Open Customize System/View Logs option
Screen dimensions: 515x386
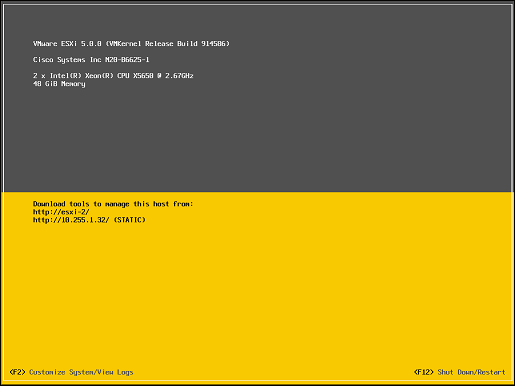pos(81,372)
